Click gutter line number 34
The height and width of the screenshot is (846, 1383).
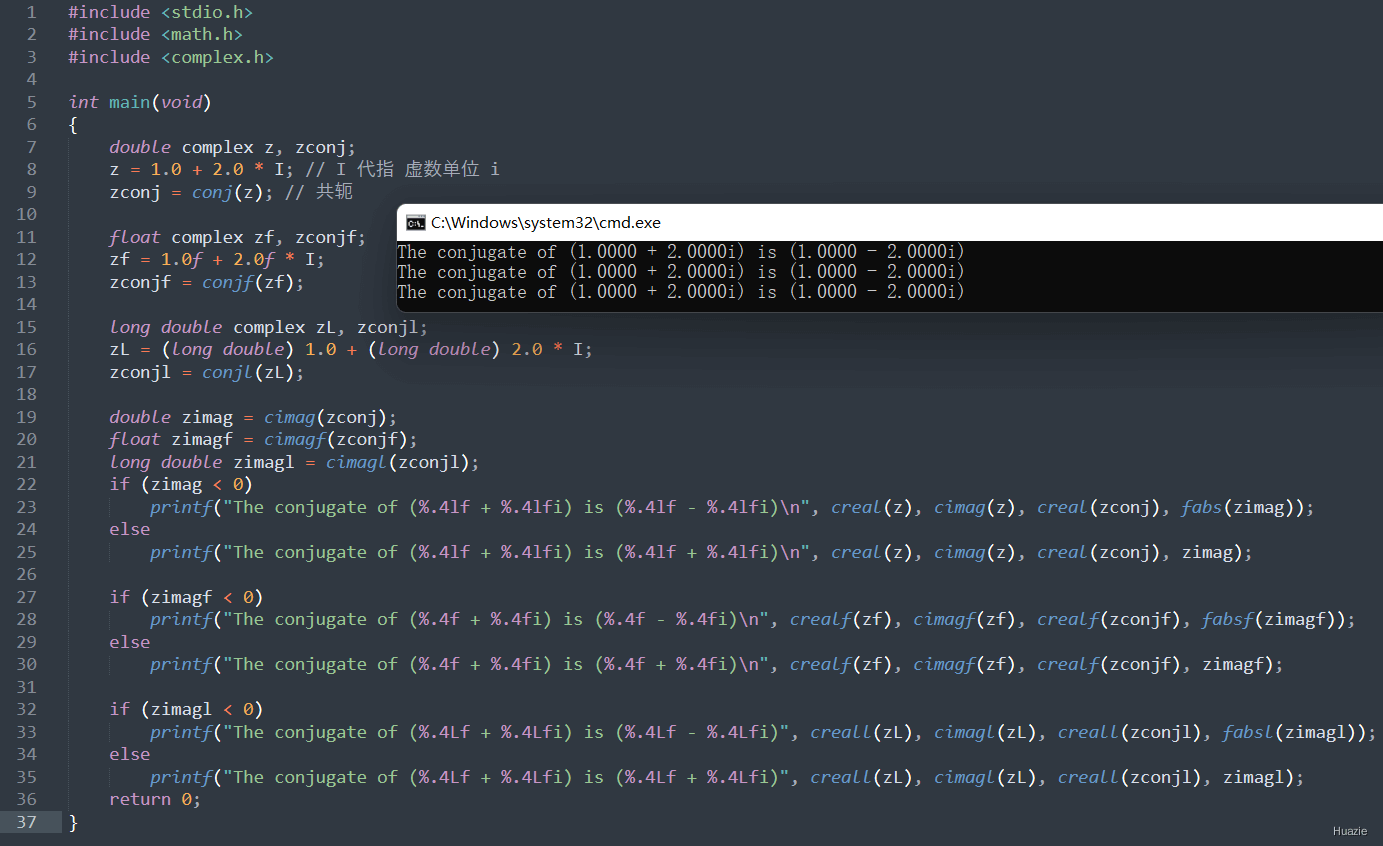(26, 754)
